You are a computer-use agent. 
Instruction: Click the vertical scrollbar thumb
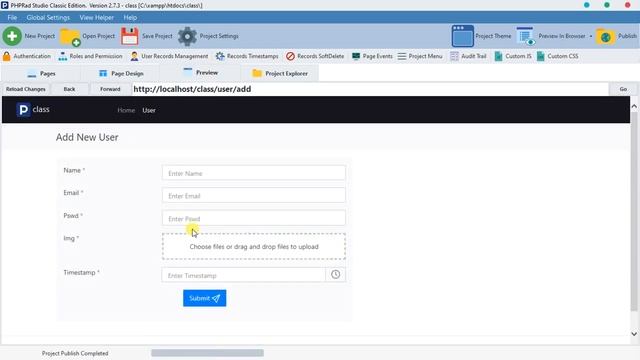pyautogui.click(x=634, y=211)
